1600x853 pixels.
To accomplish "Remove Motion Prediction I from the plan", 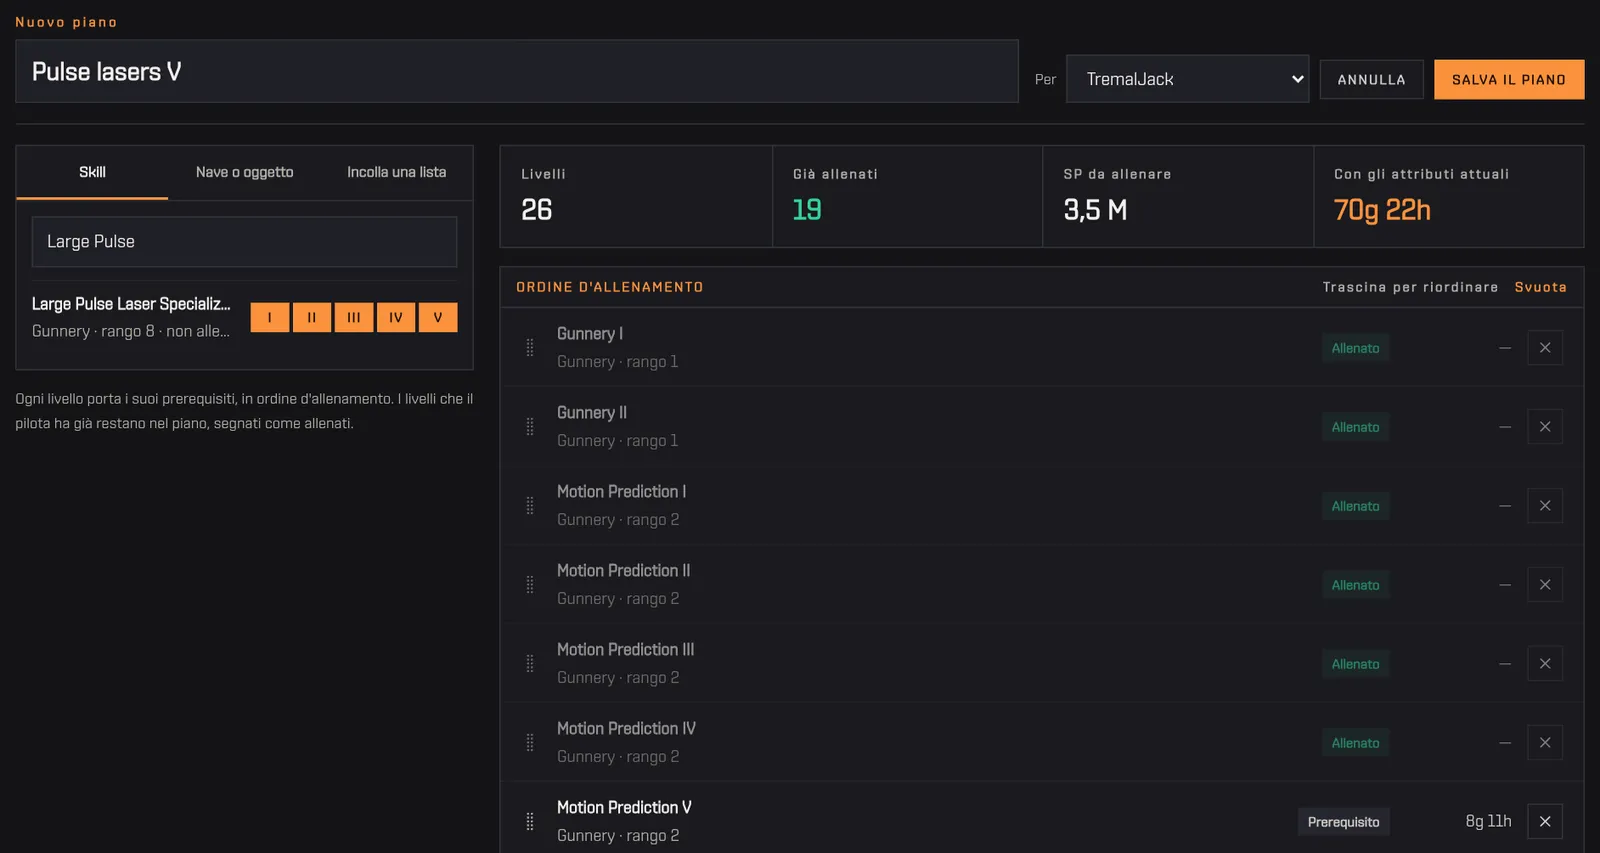I will [1545, 506].
